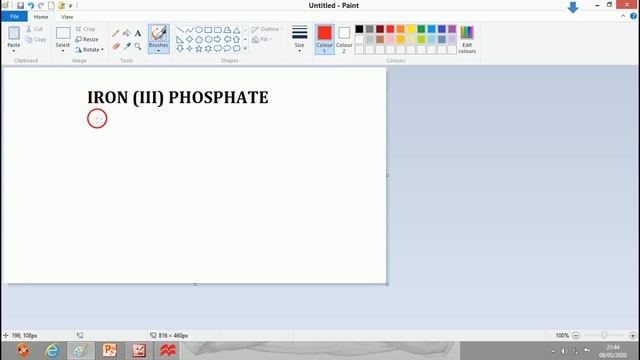Click the volume icon in system tray
The image size is (640, 360).
(x=563, y=351)
